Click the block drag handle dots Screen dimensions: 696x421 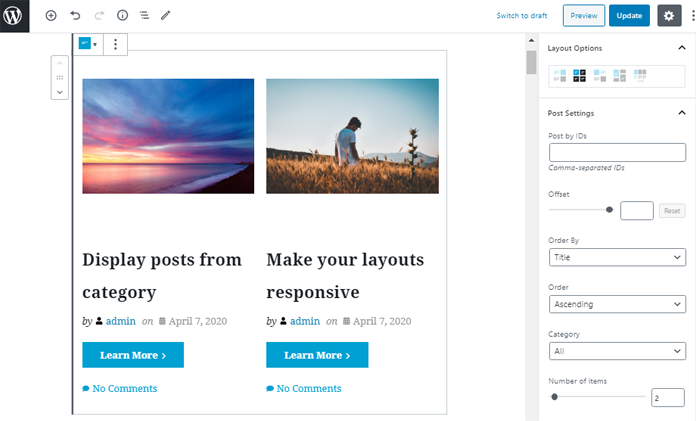(59, 78)
